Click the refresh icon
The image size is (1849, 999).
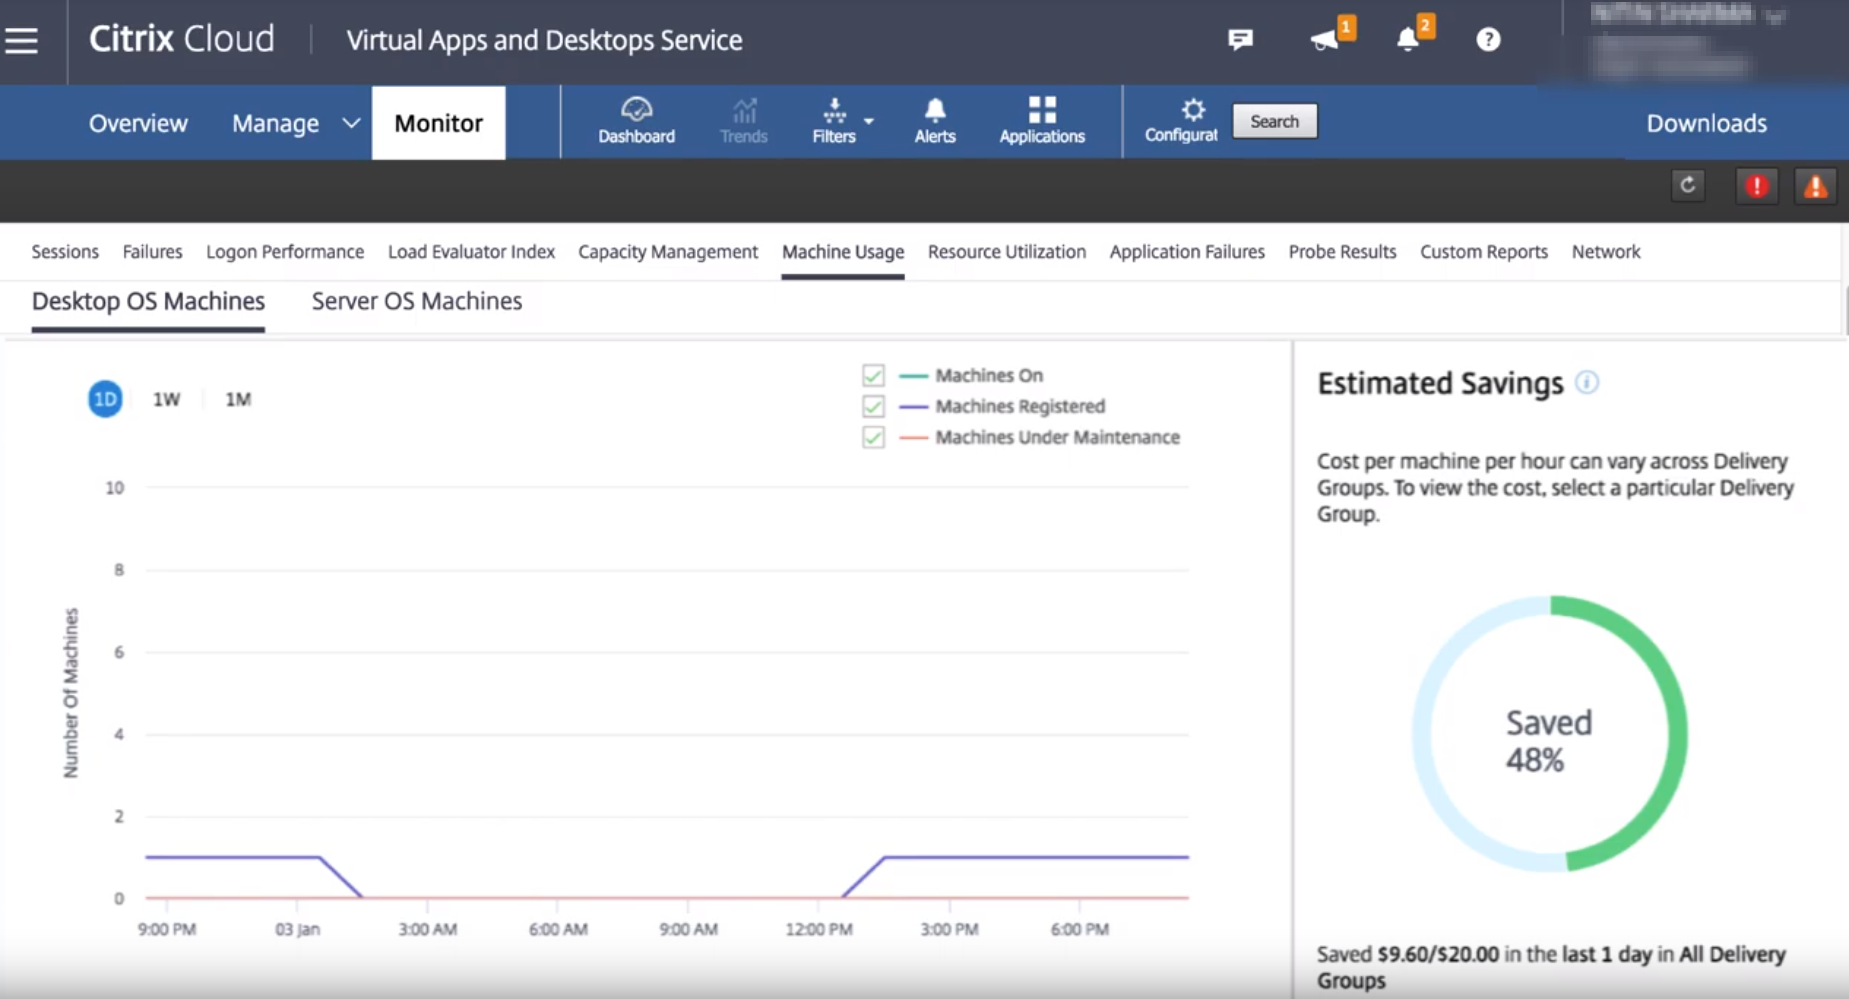click(x=1688, y=186)
